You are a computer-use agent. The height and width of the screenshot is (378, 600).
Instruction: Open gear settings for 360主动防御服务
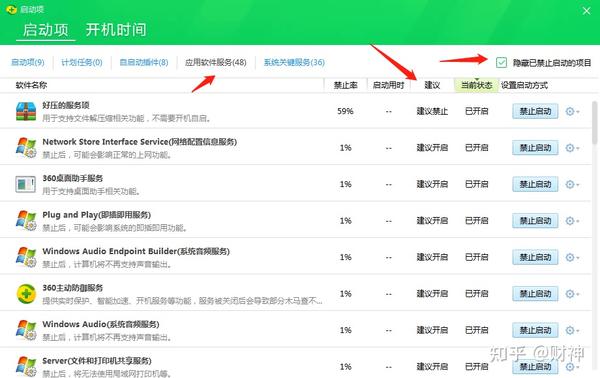pos(572,294)
